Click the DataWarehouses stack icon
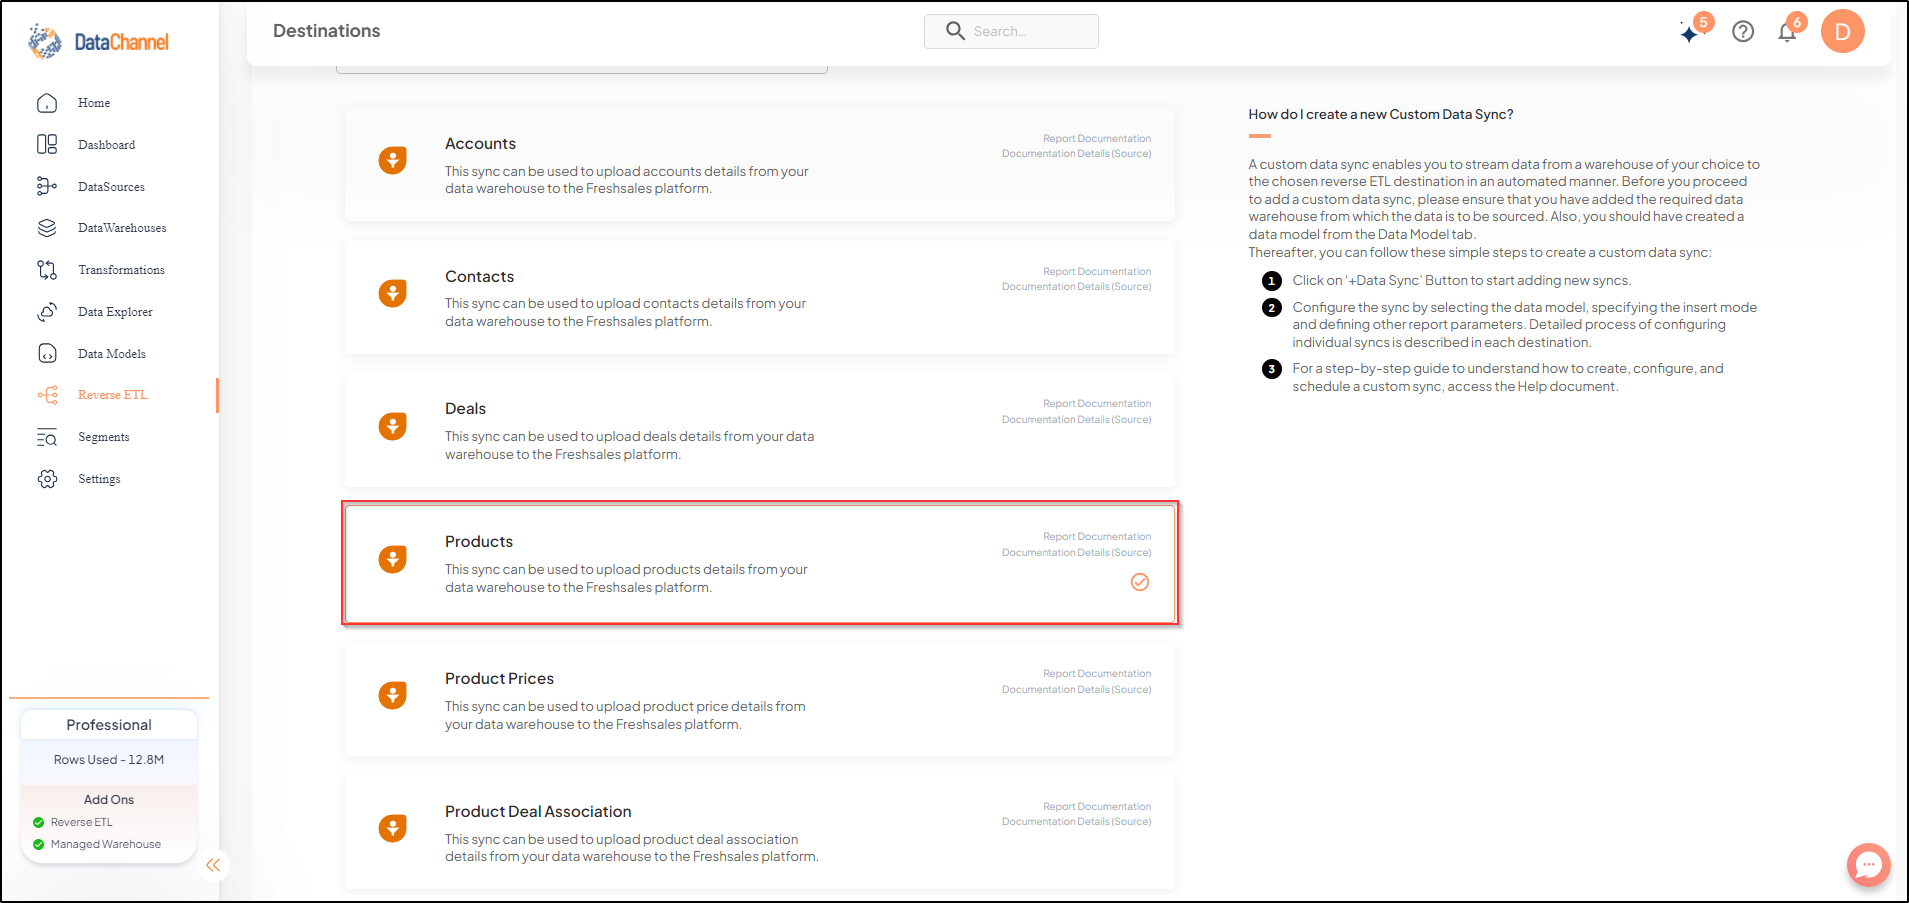This screenshot has height=903, width=1909. pyautogui.click(x=47, y=228)
